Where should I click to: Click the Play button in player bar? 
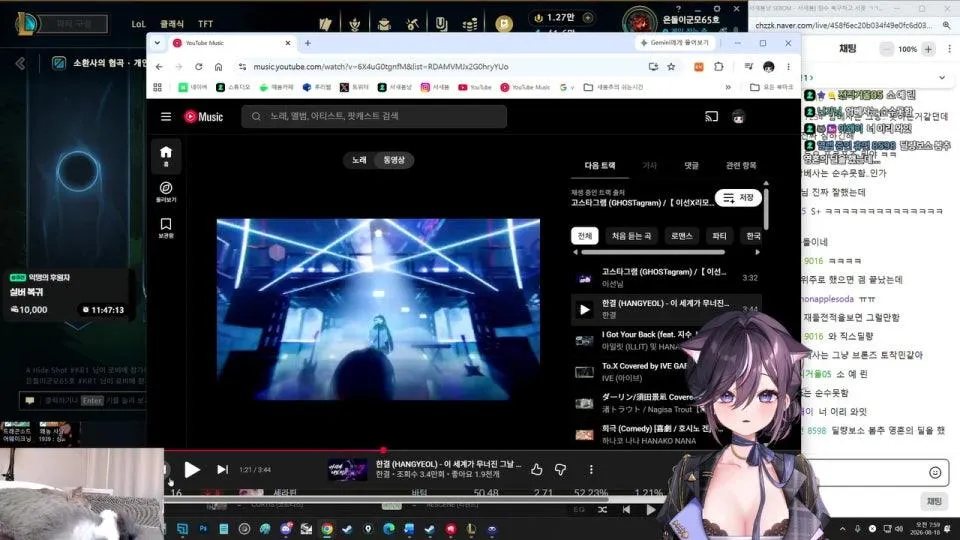coord(192,470)
